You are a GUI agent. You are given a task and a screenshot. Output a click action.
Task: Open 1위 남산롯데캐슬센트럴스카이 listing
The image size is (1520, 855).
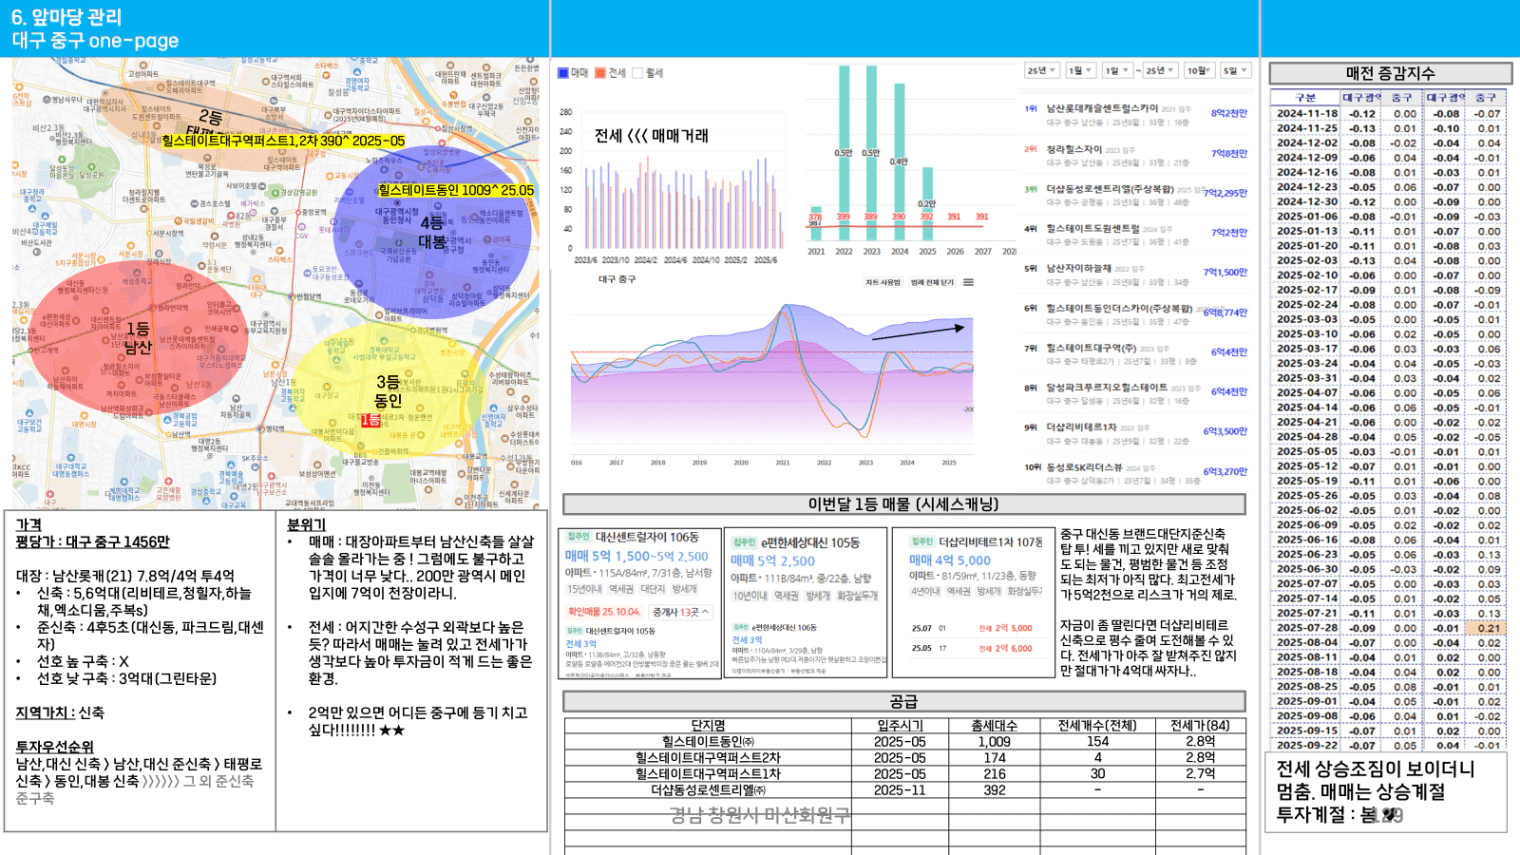pyautogui.click(x=1102, y=108)
